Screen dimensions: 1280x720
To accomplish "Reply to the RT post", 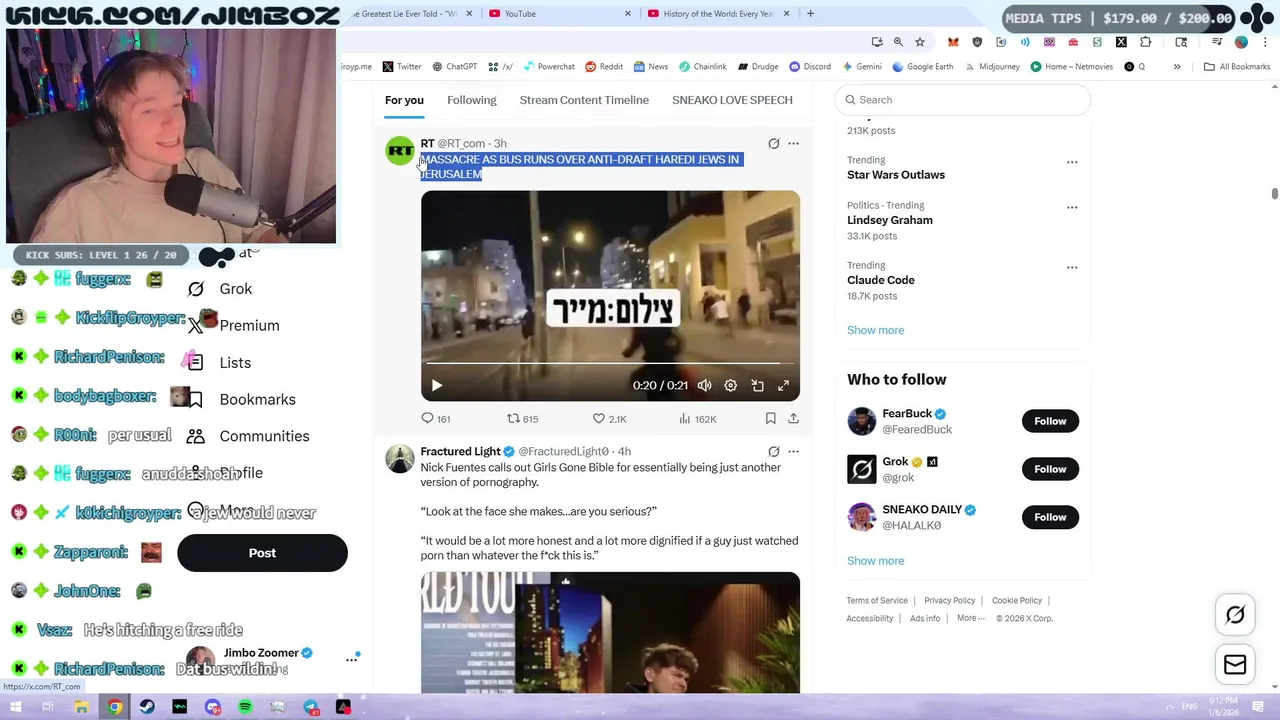I will [x=436, y=419].
